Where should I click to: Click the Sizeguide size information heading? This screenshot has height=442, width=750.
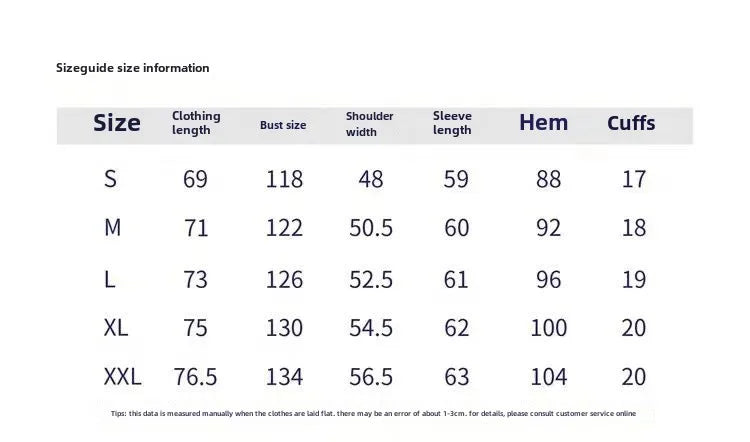point(132,68)
